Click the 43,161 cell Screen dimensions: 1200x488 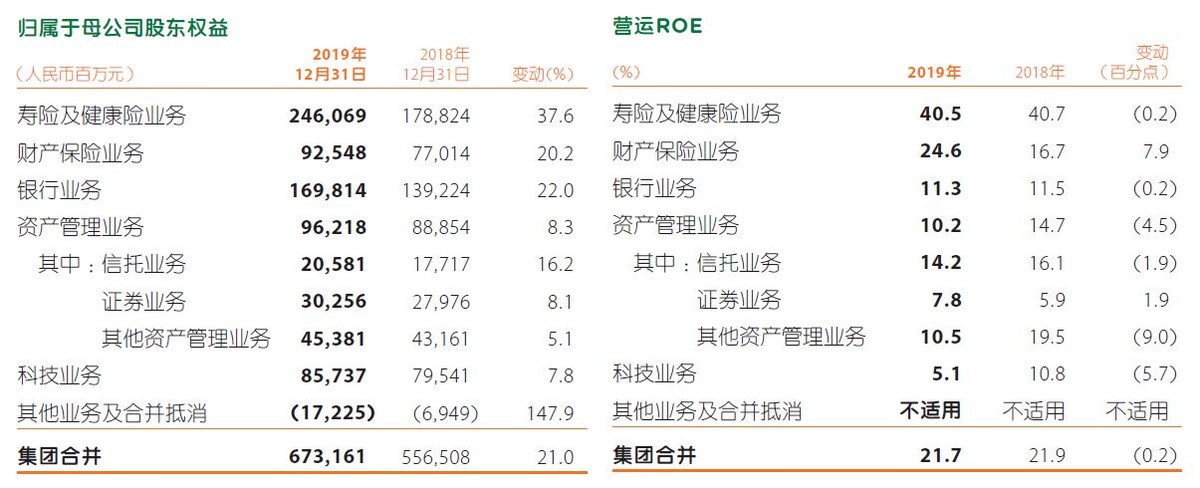tap(441, 338)
